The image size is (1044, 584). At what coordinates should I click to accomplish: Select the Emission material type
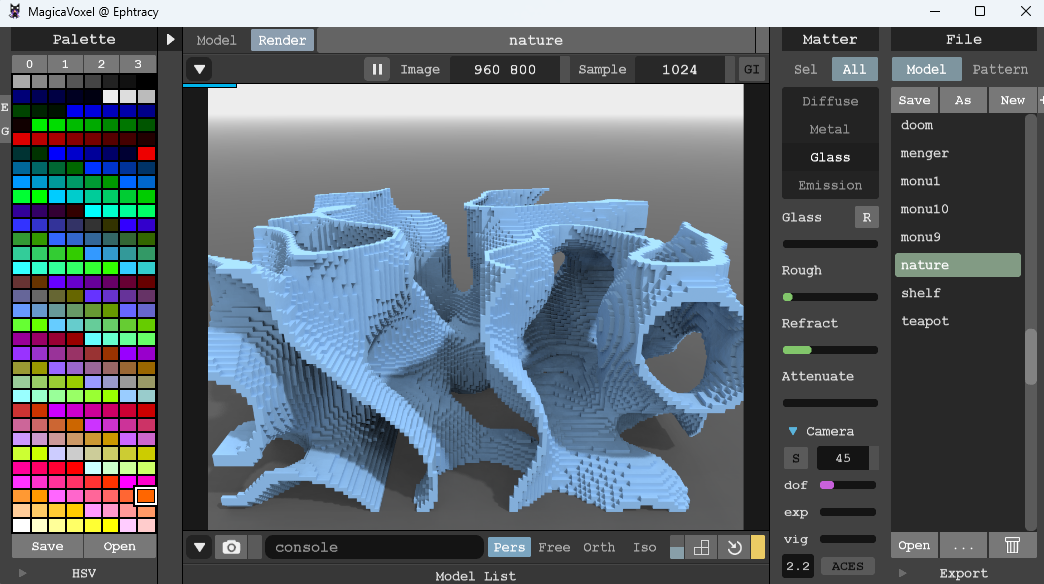tap(829, 185)
